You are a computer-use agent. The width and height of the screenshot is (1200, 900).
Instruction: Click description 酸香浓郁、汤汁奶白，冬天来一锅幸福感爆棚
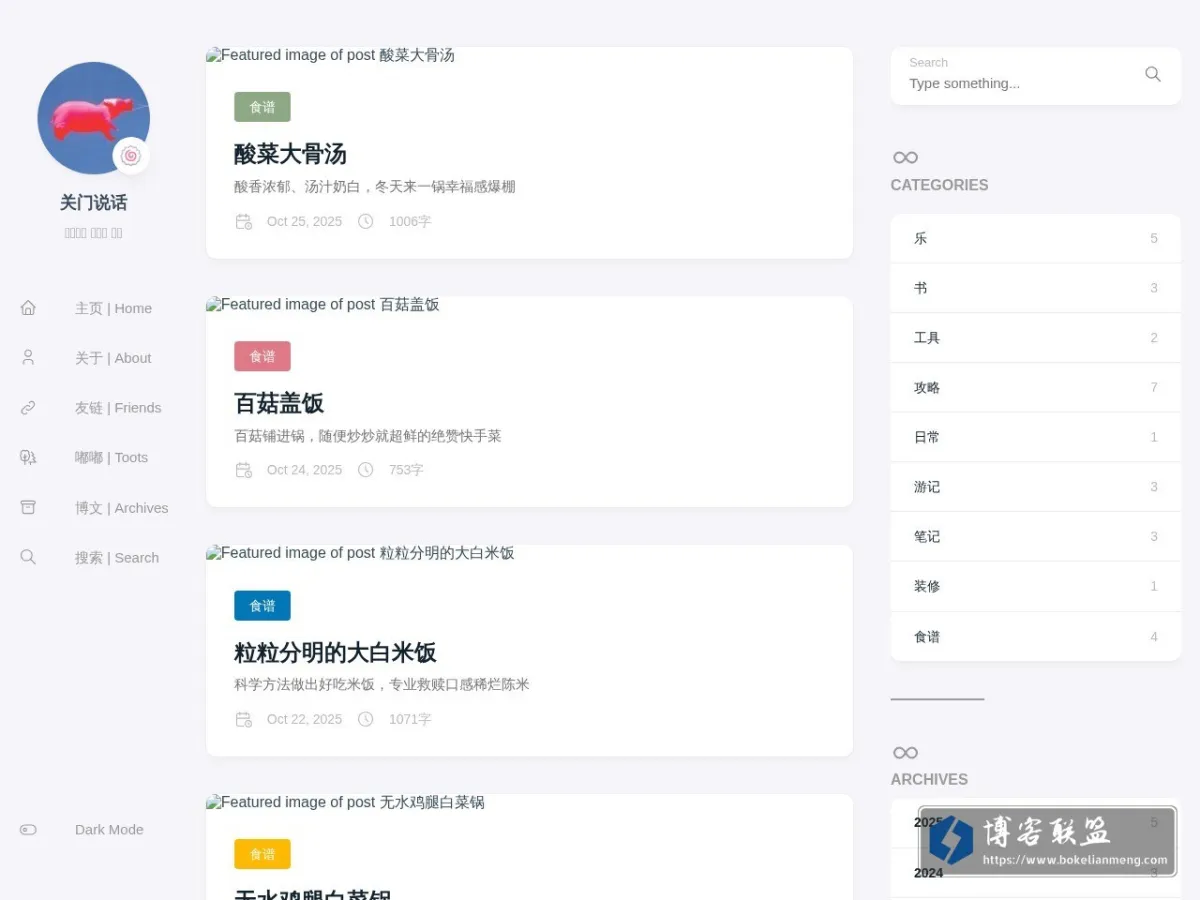point(375,186)
